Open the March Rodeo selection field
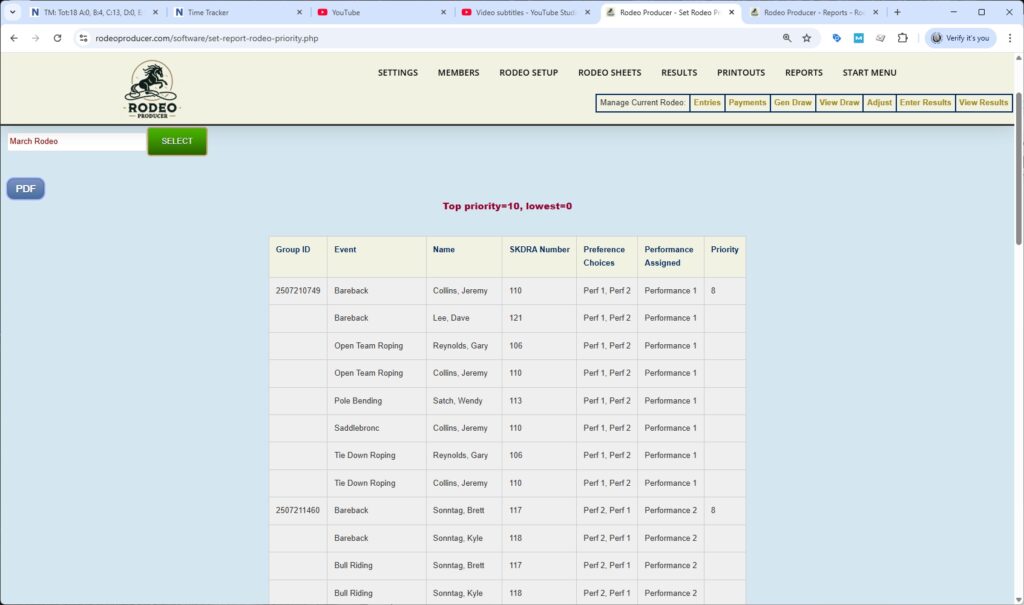Viewport: 1024px width, 605px height. click(x=76, y=142)
